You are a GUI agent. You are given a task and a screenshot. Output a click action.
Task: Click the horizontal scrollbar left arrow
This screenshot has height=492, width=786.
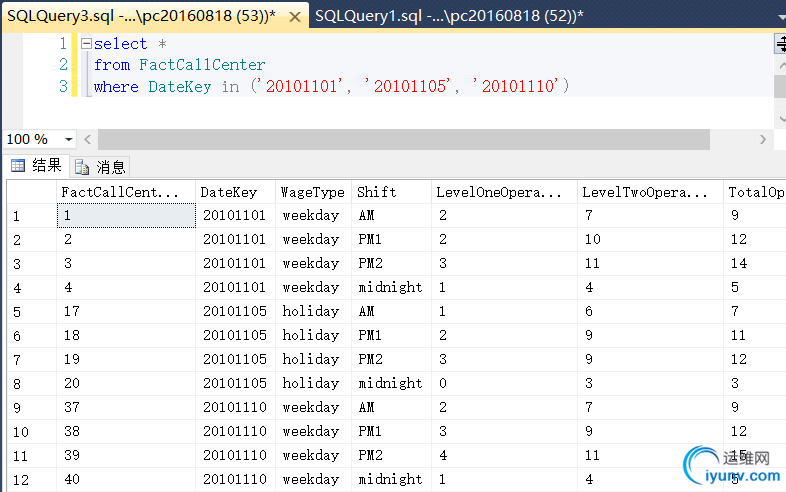point(88,139)
